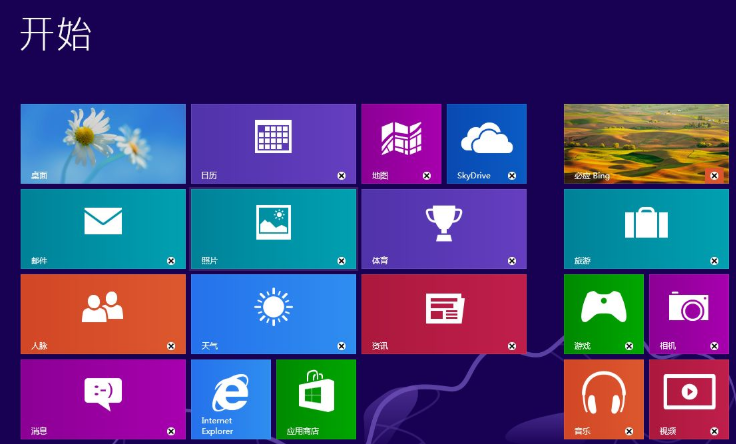Viewport: 736px width, 444px height.
Task: Click the x button on the Calendar tile
Action: 341,176
